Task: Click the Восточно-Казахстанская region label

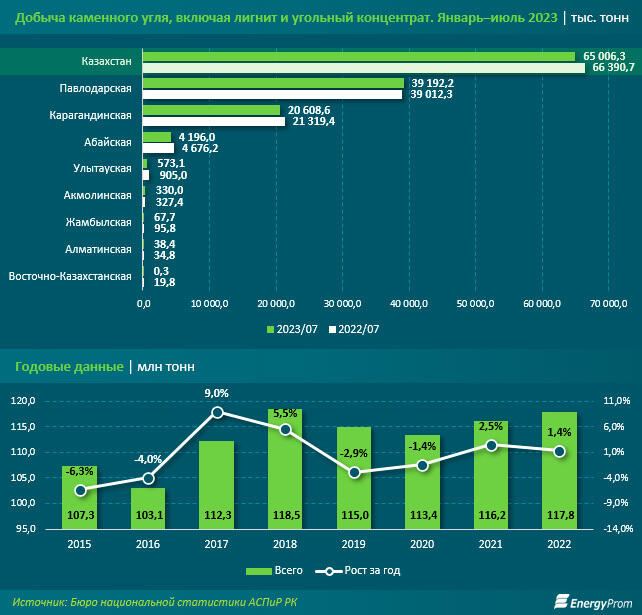Action: point(70,276)
